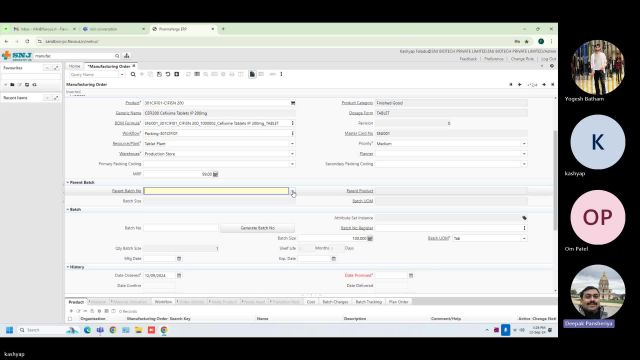Click the new folder icon in Favourites
The width and height of the screenshot is (640, 360).
pyautogui.click(x=12, y=84)
